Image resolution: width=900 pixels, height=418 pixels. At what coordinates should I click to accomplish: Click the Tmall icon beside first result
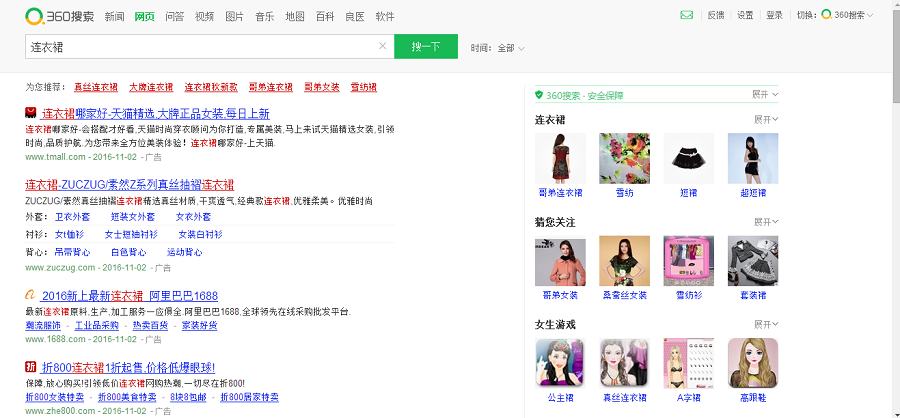(31, 113)
